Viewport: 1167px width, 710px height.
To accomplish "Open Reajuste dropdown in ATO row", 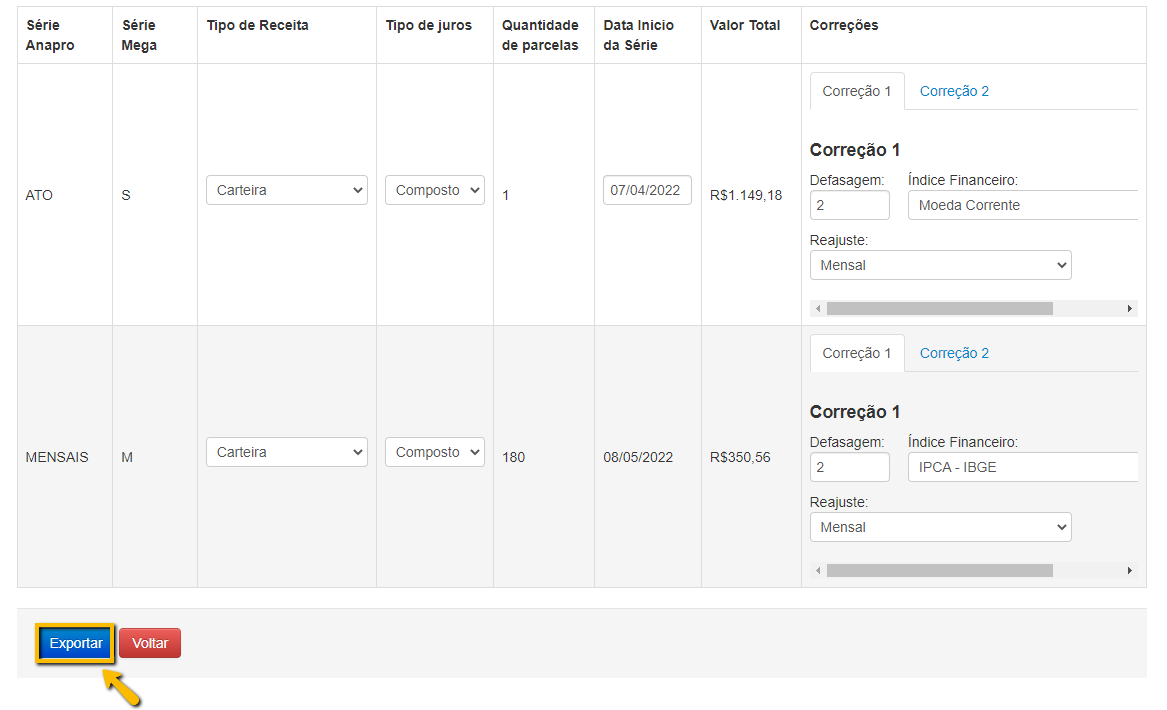I will [940, 265].
